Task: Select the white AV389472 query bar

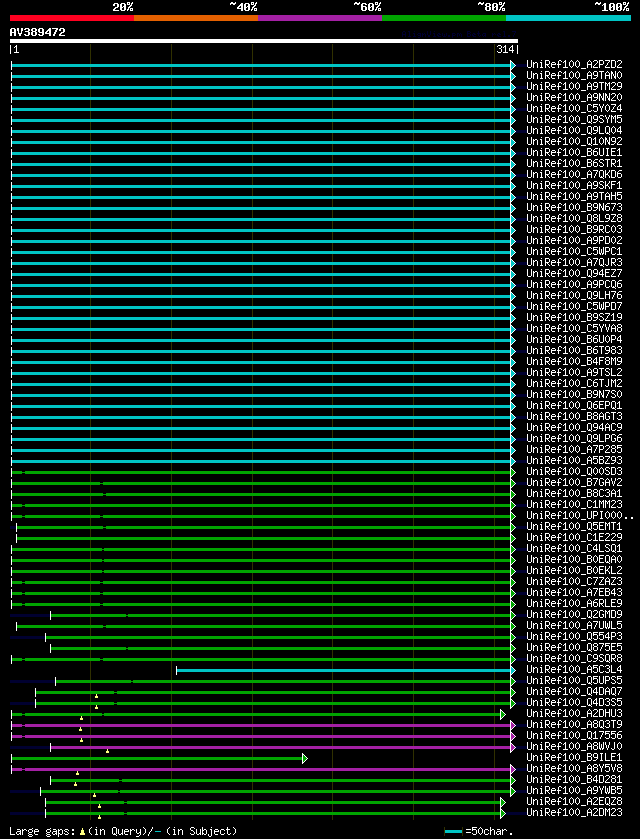Action: [x=264, y=41]
